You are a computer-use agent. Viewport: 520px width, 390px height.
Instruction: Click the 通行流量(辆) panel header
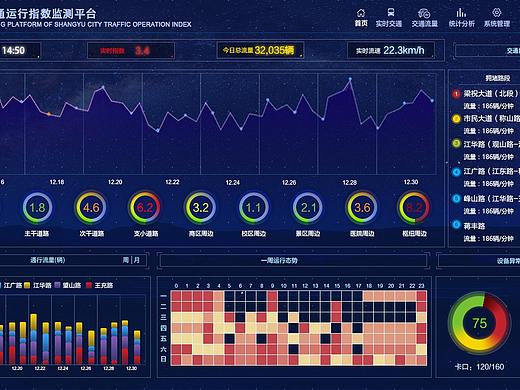tap(48, 260)
